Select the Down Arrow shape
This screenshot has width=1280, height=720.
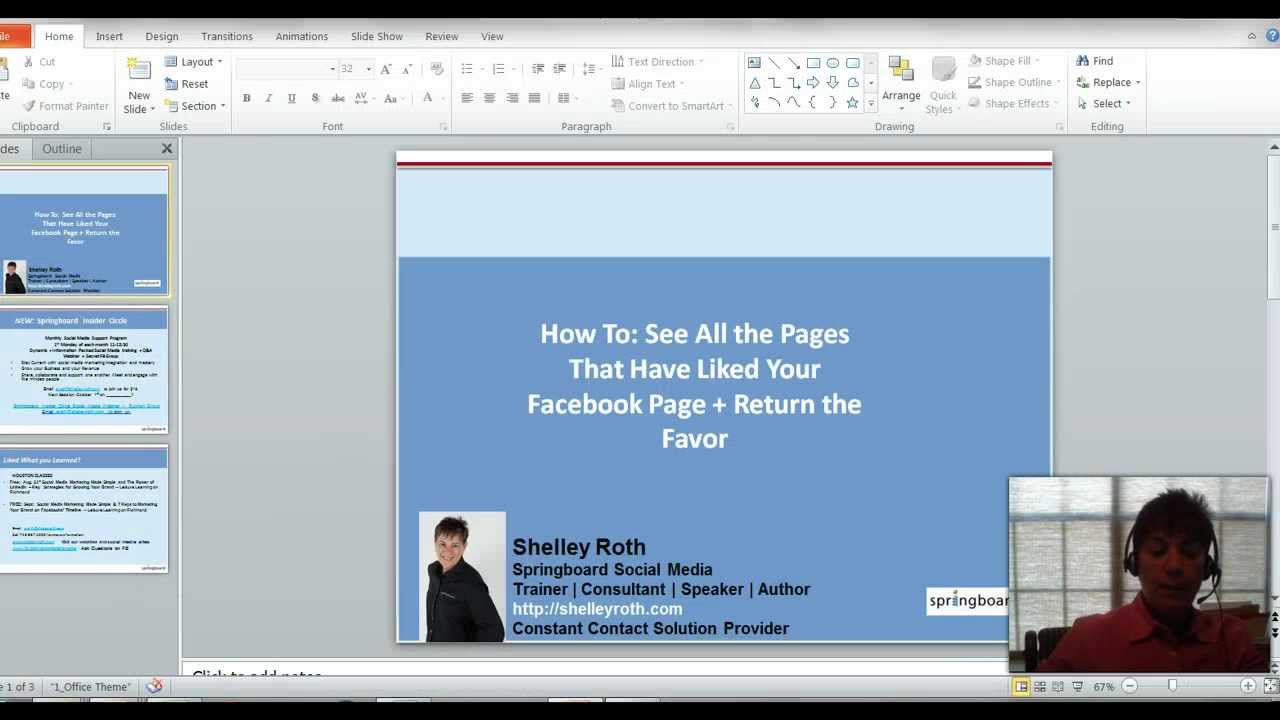pos(833,83)
